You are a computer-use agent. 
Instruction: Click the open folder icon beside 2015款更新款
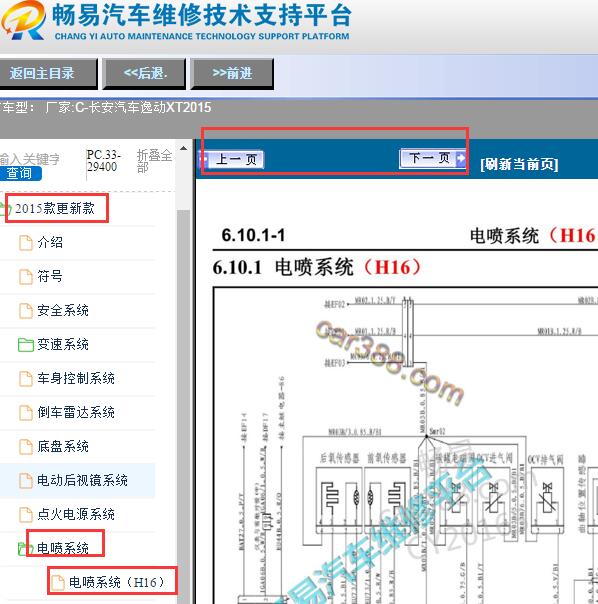pos(5,209)
